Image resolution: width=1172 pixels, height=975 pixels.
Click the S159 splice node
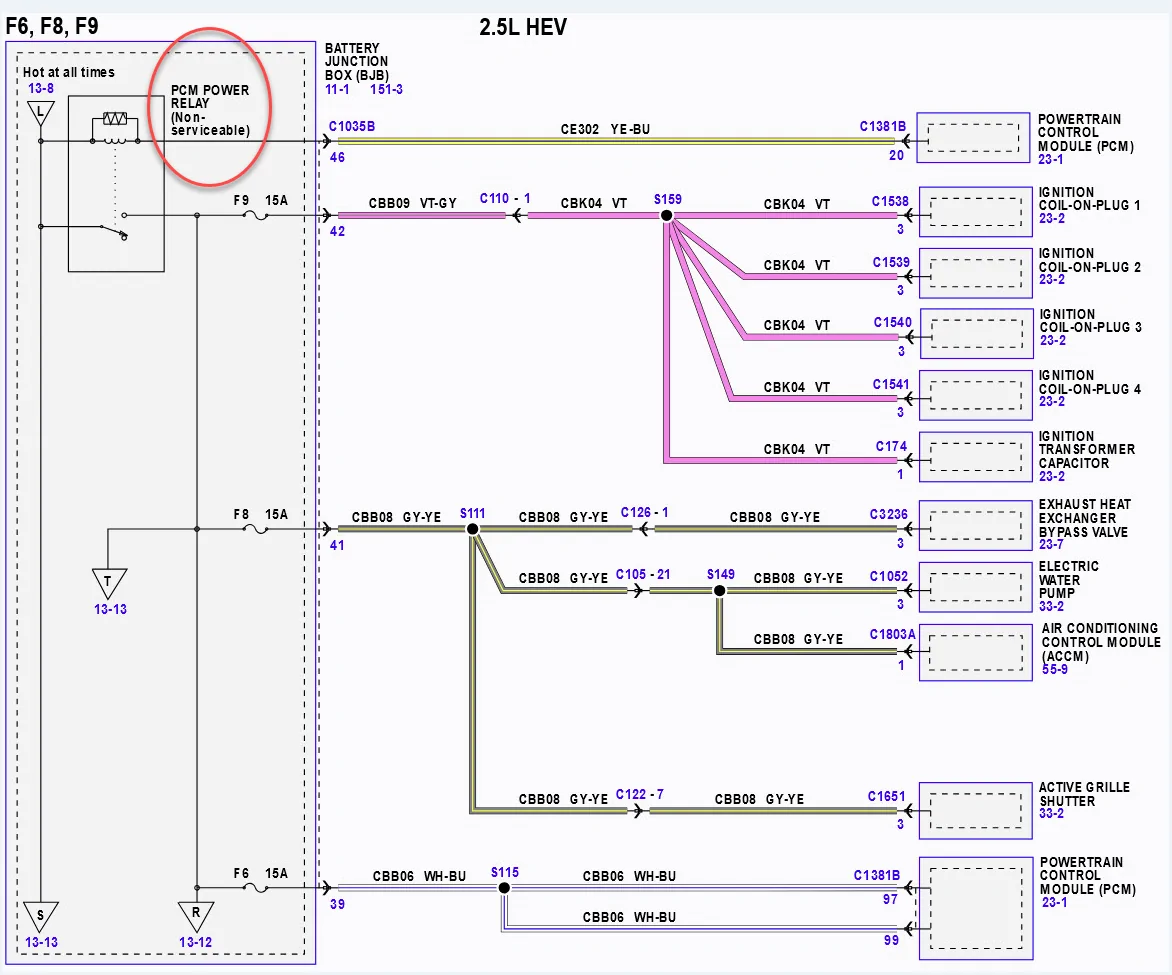tap(667, 216)
